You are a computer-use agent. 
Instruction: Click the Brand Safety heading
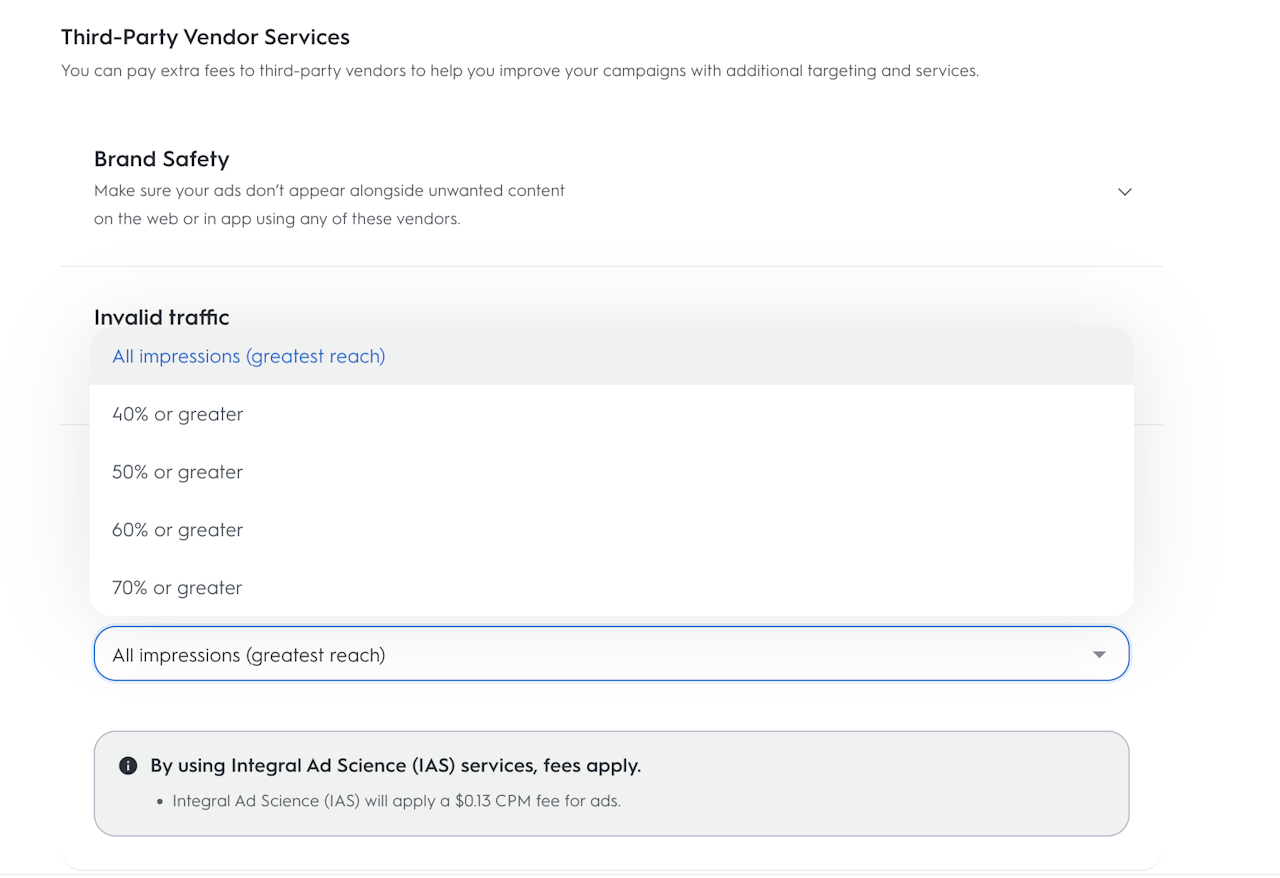pos(162,160)
